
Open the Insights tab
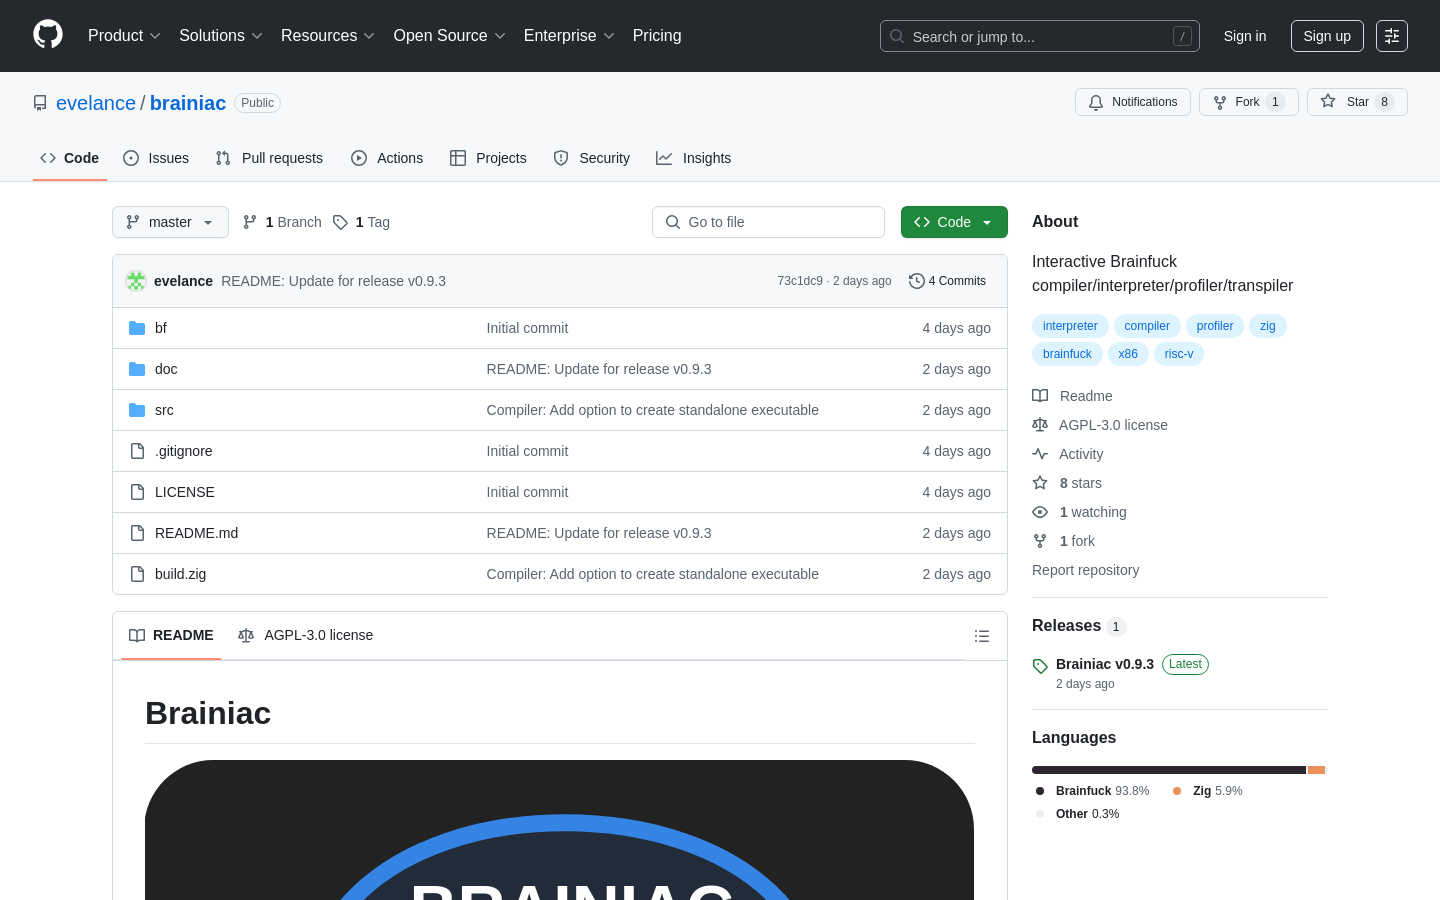pyautogui.click(x=693, y=158)
